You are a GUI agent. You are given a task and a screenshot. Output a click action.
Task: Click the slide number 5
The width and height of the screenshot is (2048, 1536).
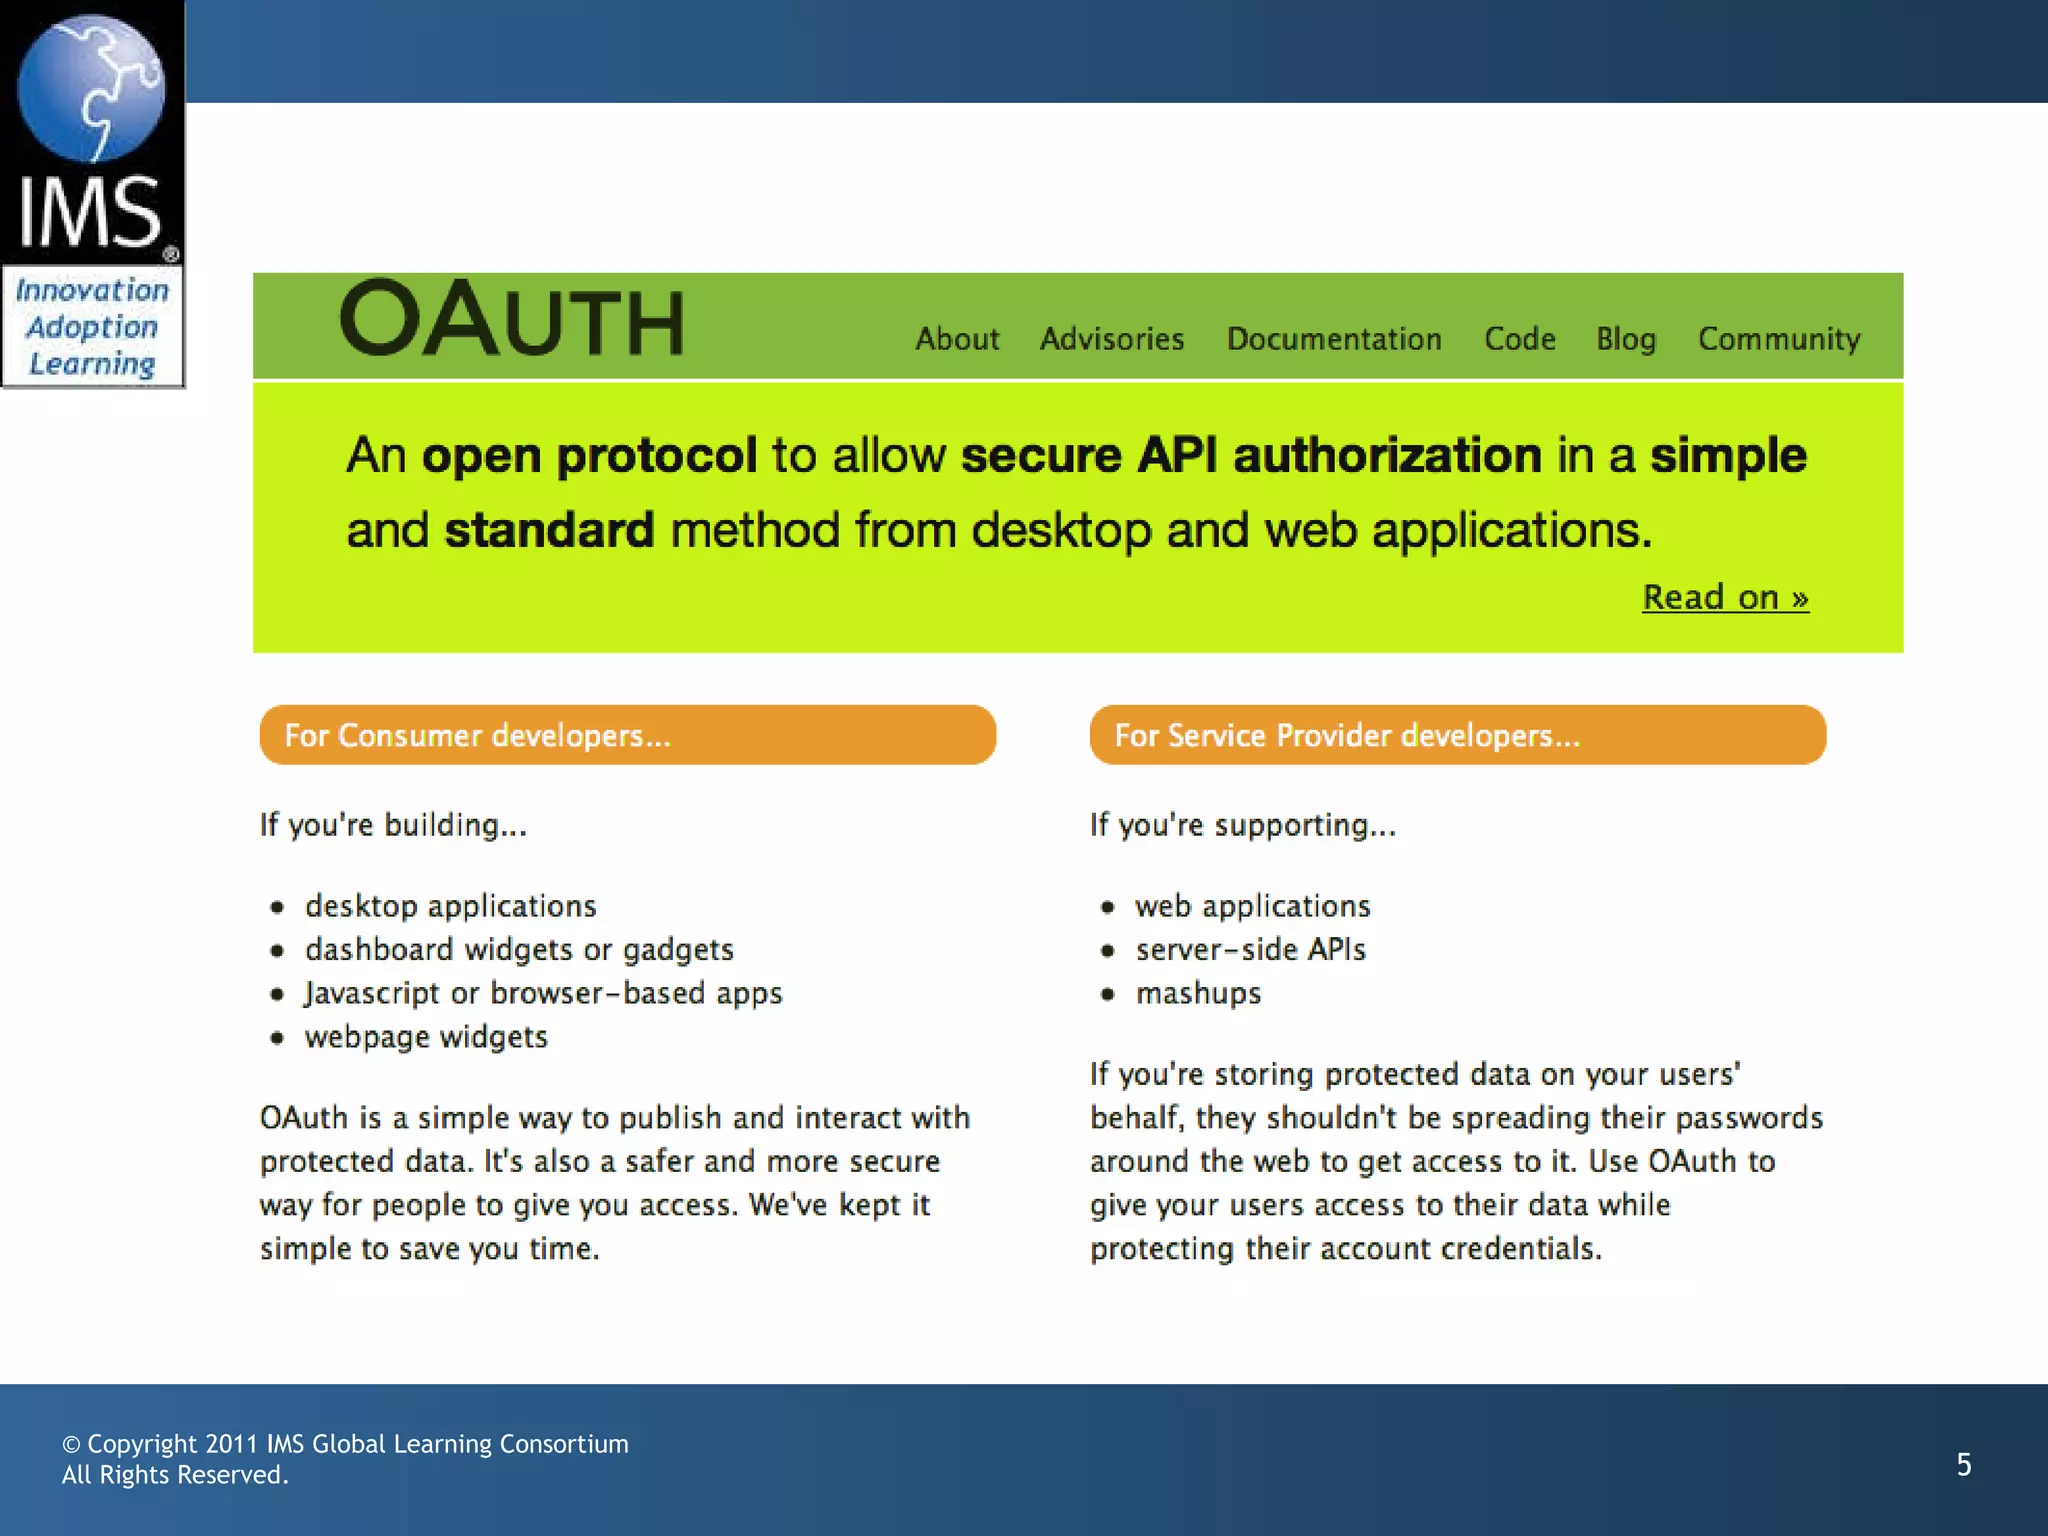[x=1963, y=1465]
